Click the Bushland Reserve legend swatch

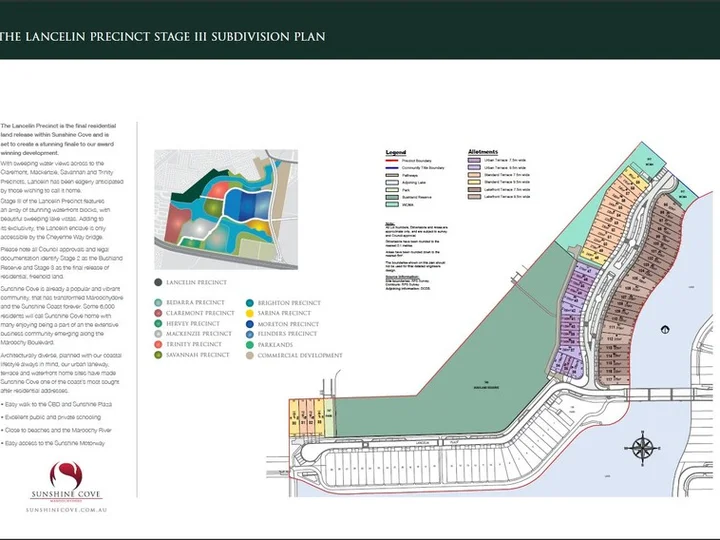pyautogui.click(x=392, y=197)
